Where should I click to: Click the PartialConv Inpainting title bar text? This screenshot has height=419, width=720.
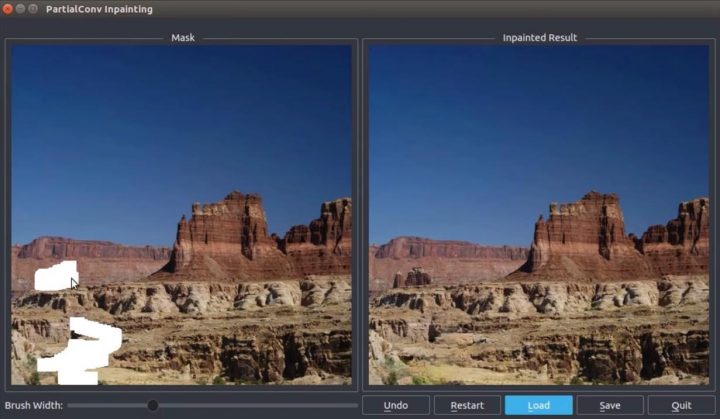point(101,9)
